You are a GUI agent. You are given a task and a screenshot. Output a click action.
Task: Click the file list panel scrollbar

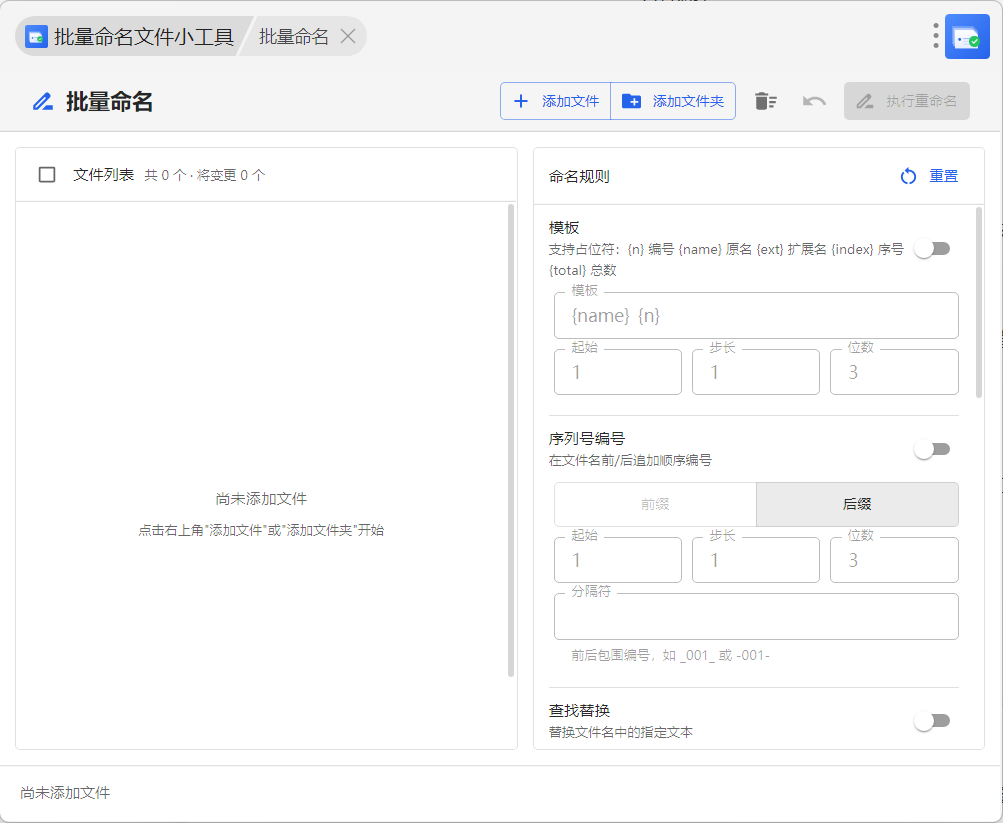(511, 440)
